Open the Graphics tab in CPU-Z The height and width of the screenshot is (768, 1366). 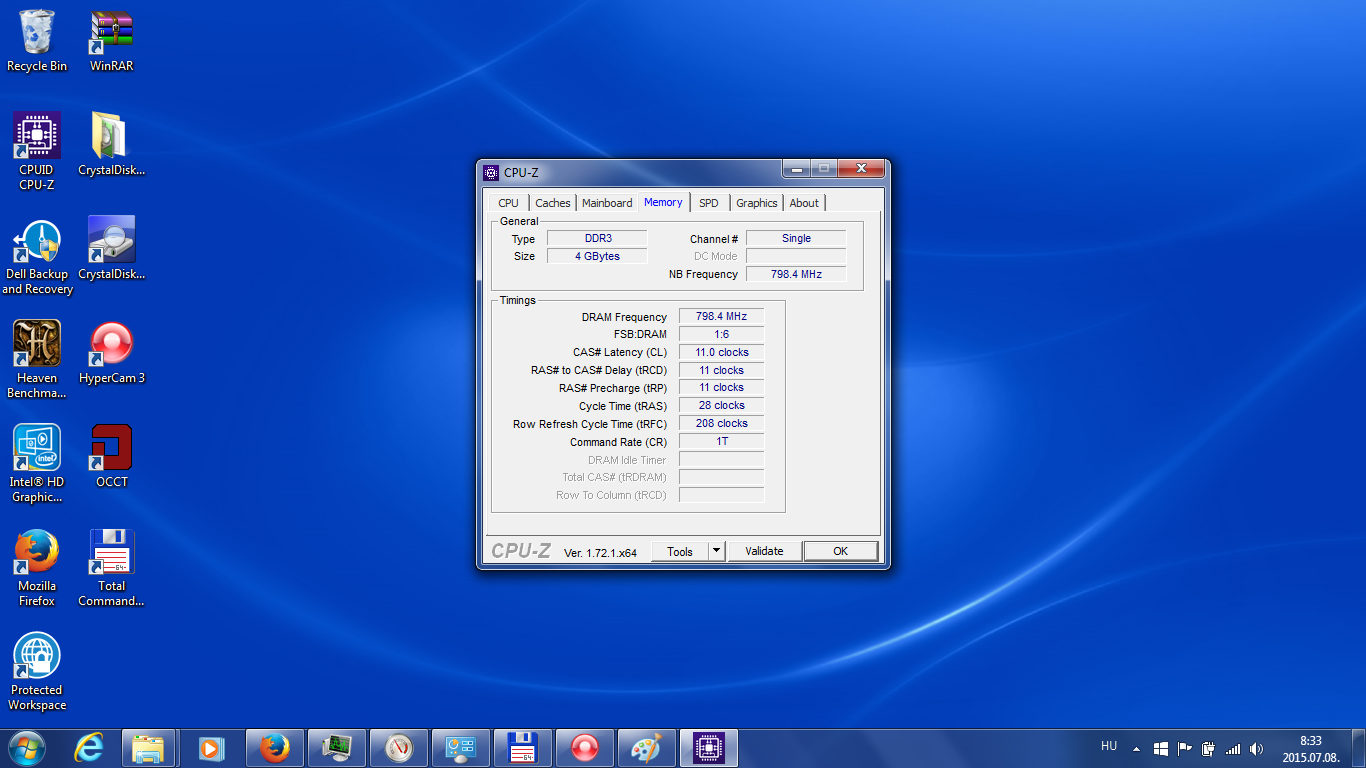click(756, 203)
